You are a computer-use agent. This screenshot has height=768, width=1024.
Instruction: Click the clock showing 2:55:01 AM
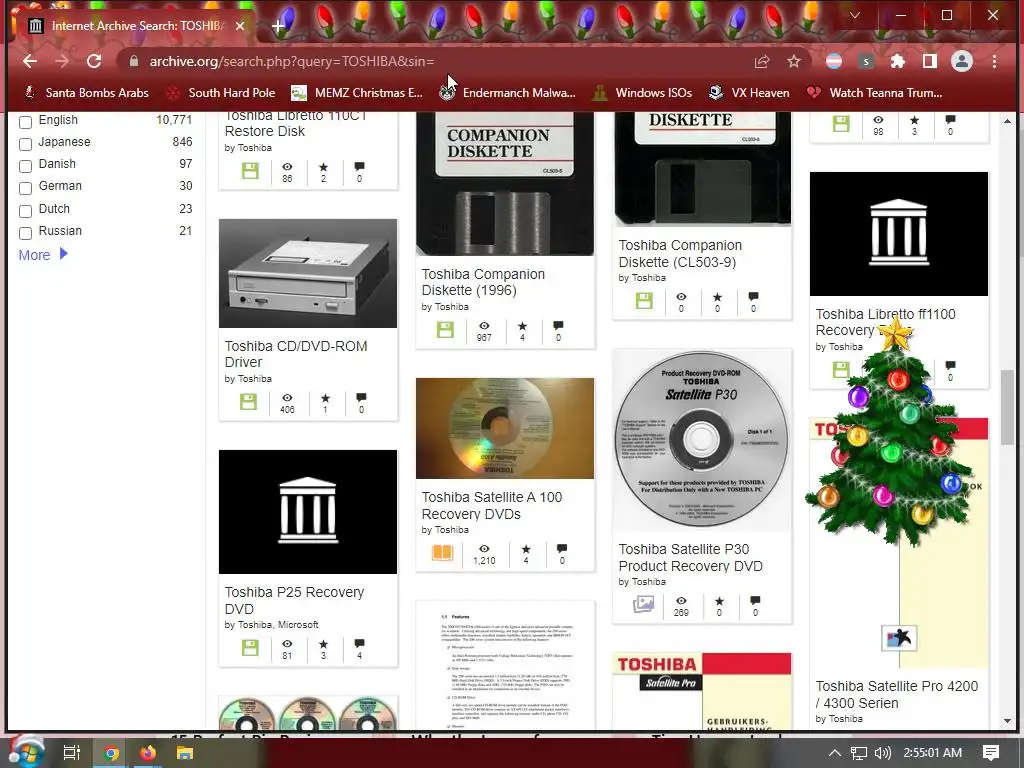(933, 753)
